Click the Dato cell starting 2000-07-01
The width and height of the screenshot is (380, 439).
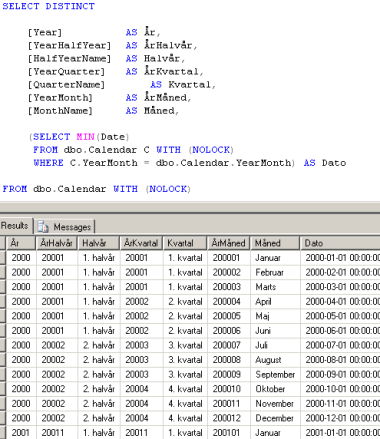click(x=340, y=345)
